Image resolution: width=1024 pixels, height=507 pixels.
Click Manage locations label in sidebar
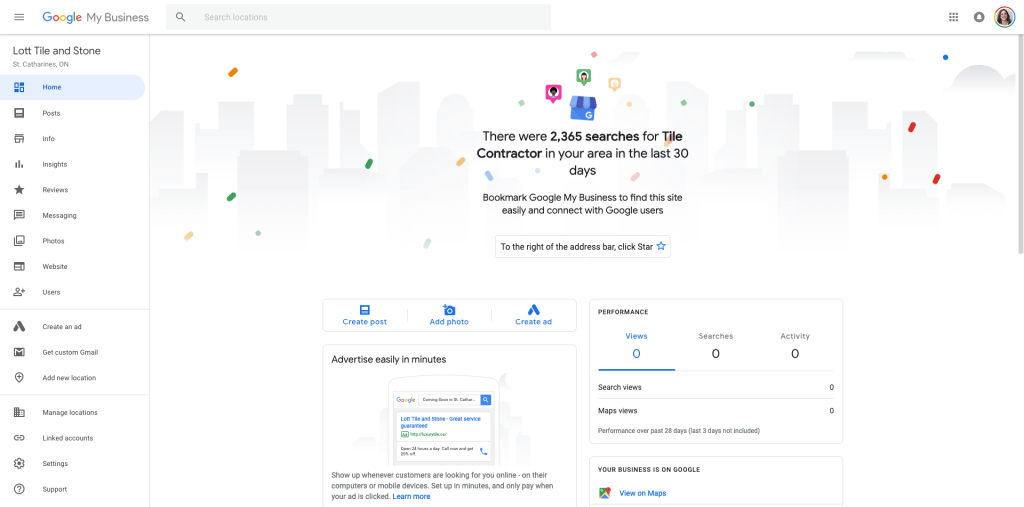70,412
